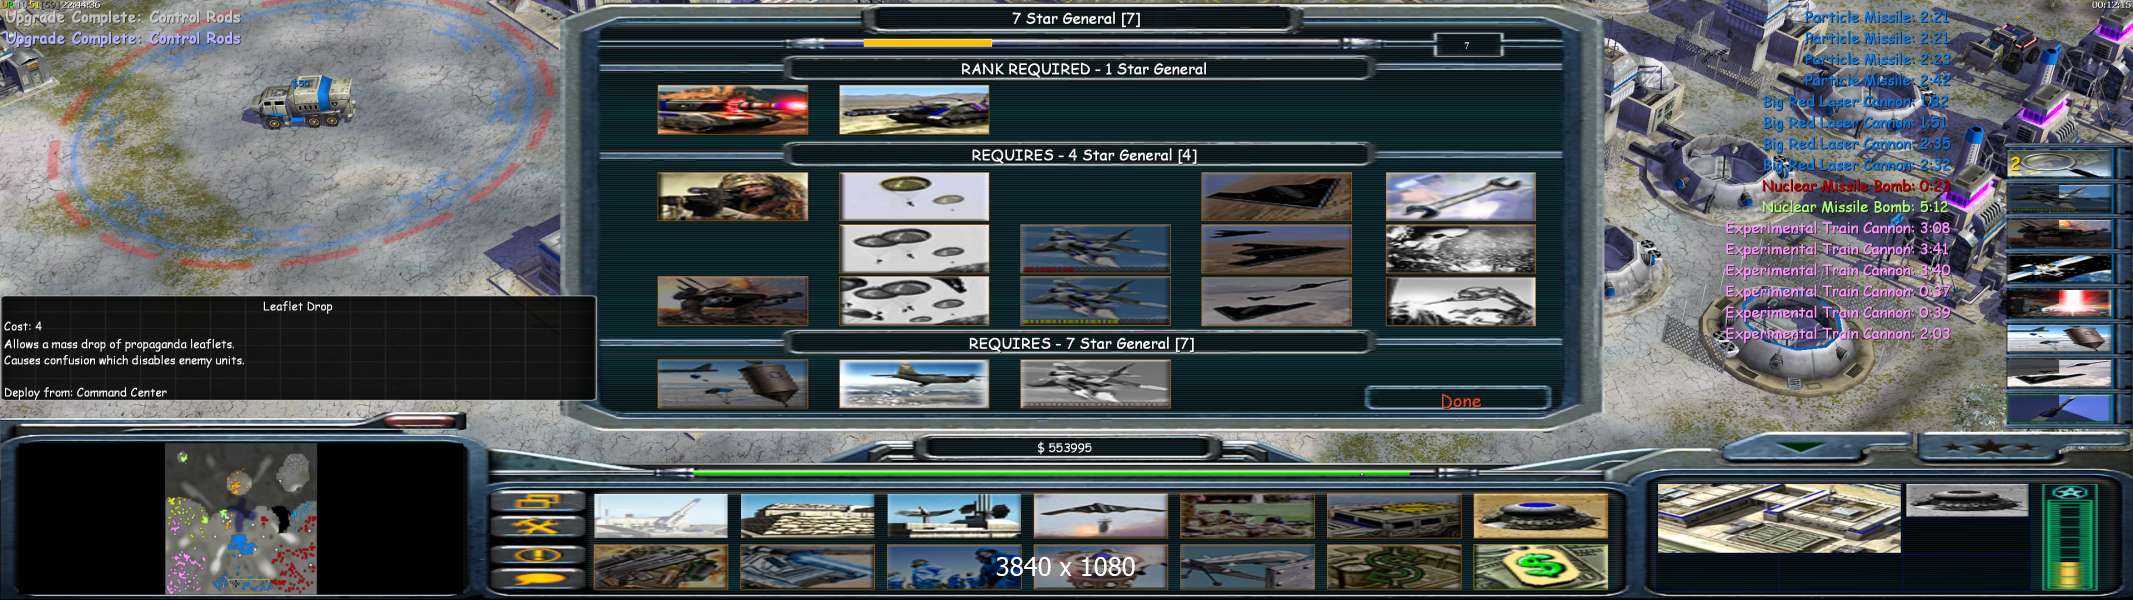This screenshot has height=600, width=2133.
Task: Select the fighter jet power with yellow bar
Action: tap(1095, 301)
